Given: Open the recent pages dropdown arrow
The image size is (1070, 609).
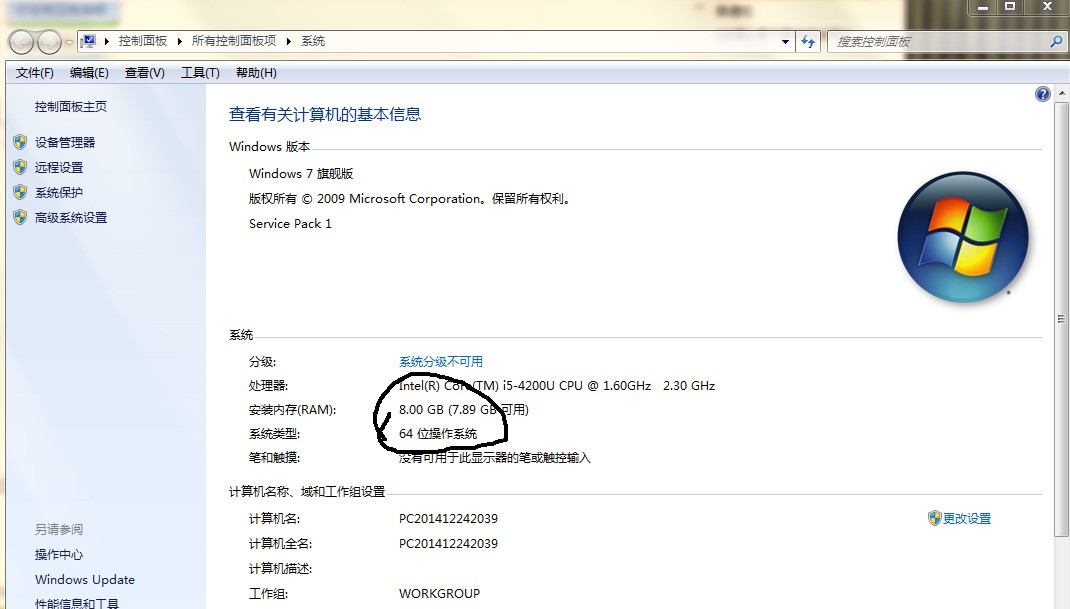Looking at the screenshot, I should coord(69,42).
